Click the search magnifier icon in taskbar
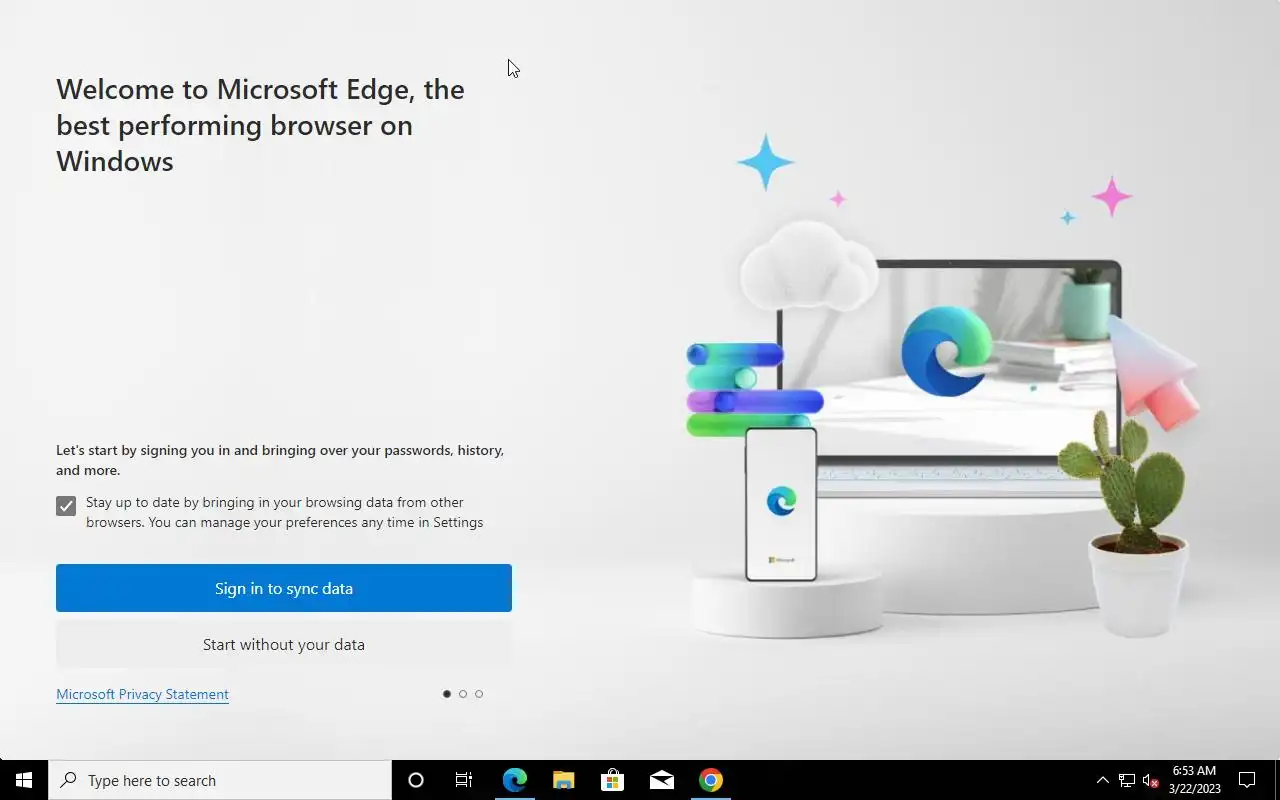The width and height of the screenshot is (1280, 800). click(x=69, y=780)
